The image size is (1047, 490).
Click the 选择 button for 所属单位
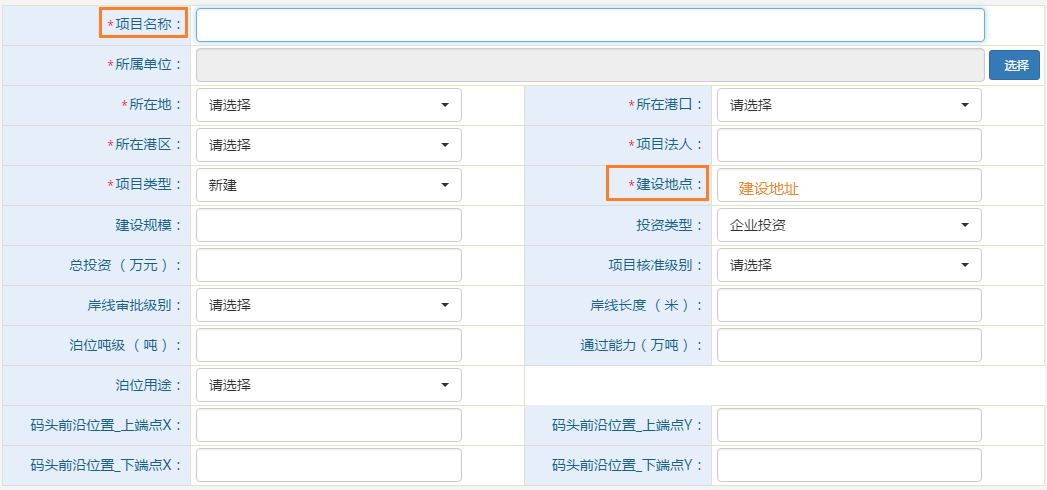coord(1014,65)
